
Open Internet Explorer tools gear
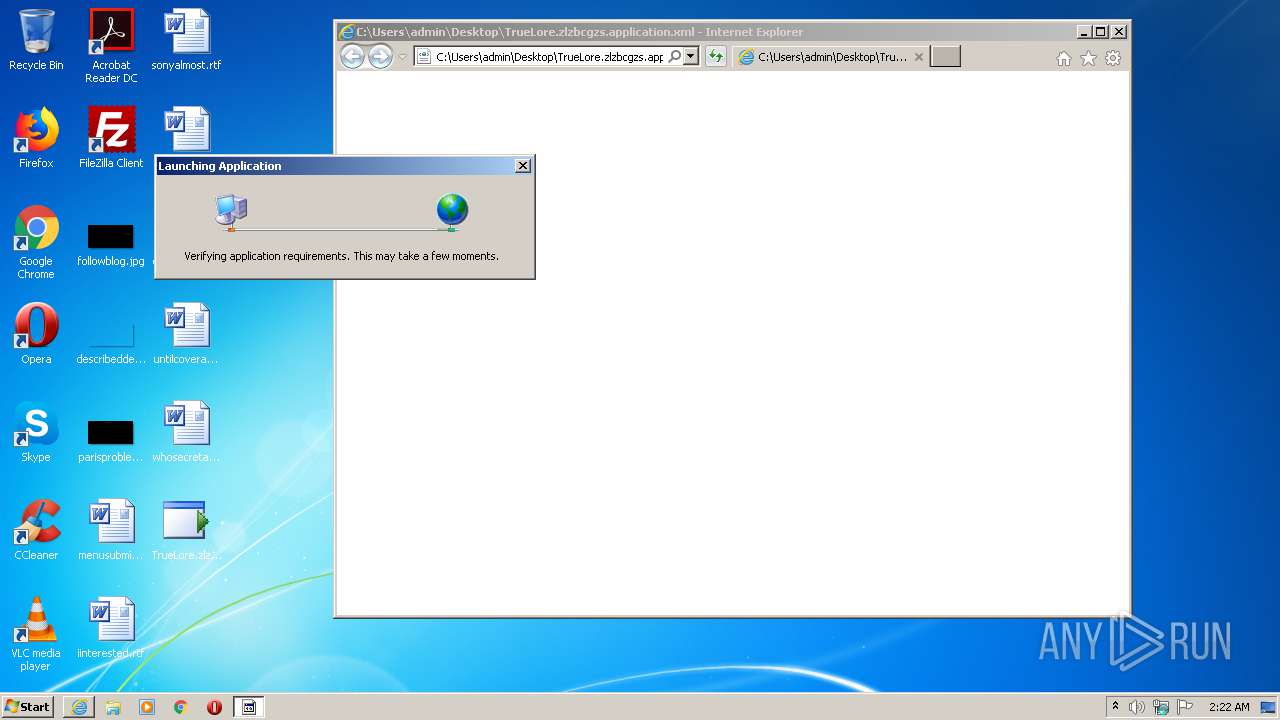1113,59
